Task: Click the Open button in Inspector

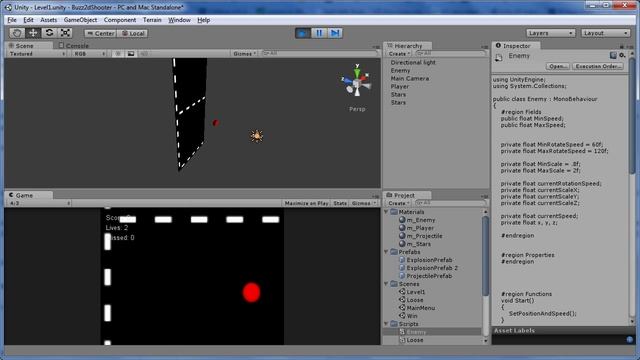Action: coord(558,66)
